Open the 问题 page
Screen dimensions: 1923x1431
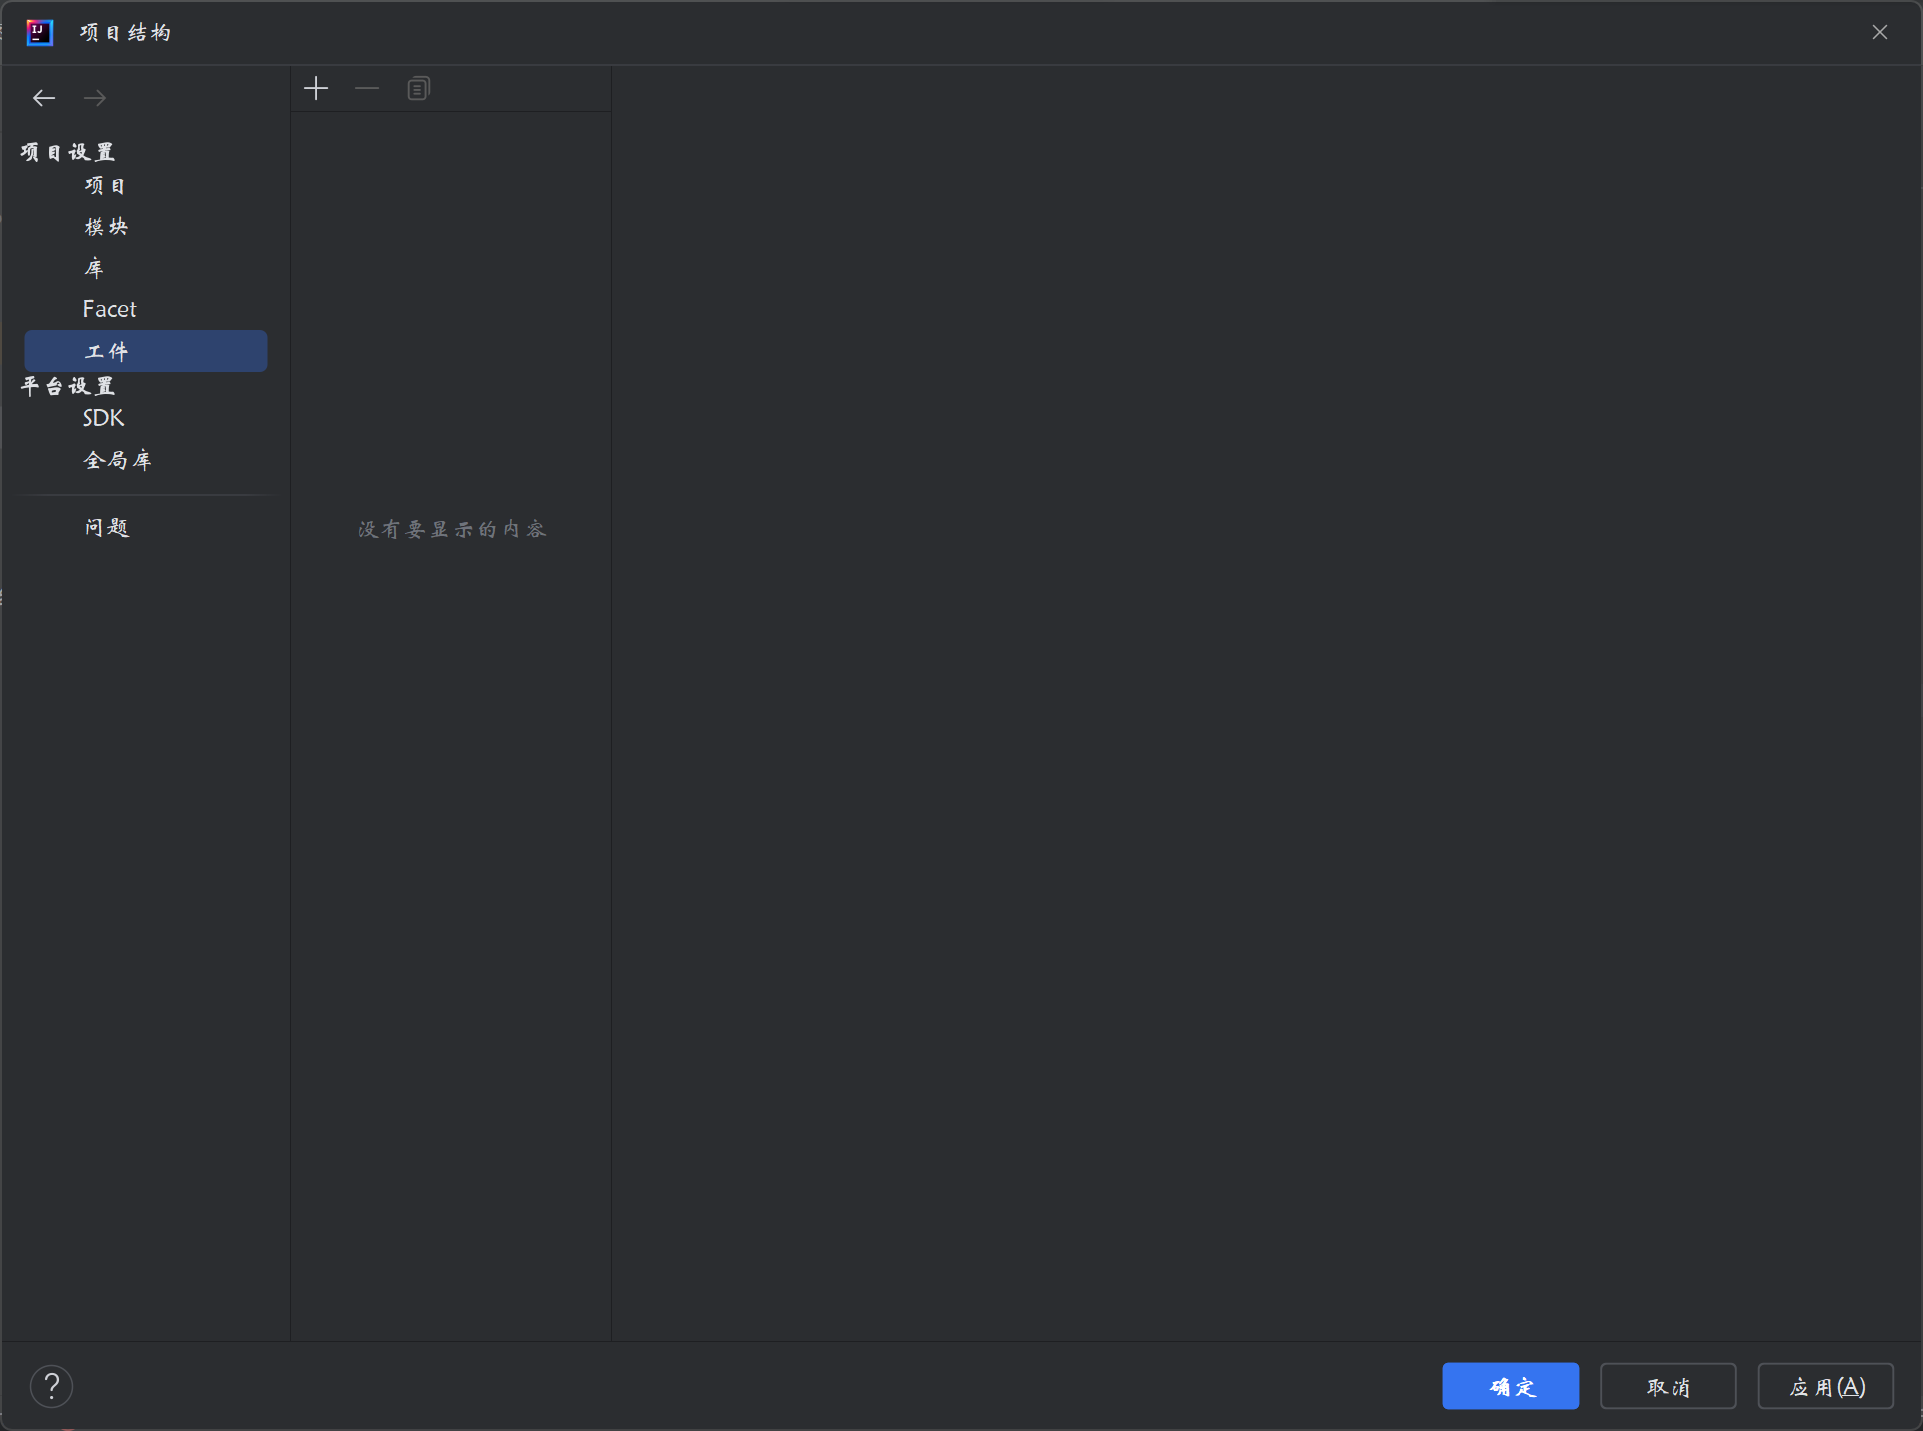107,527
